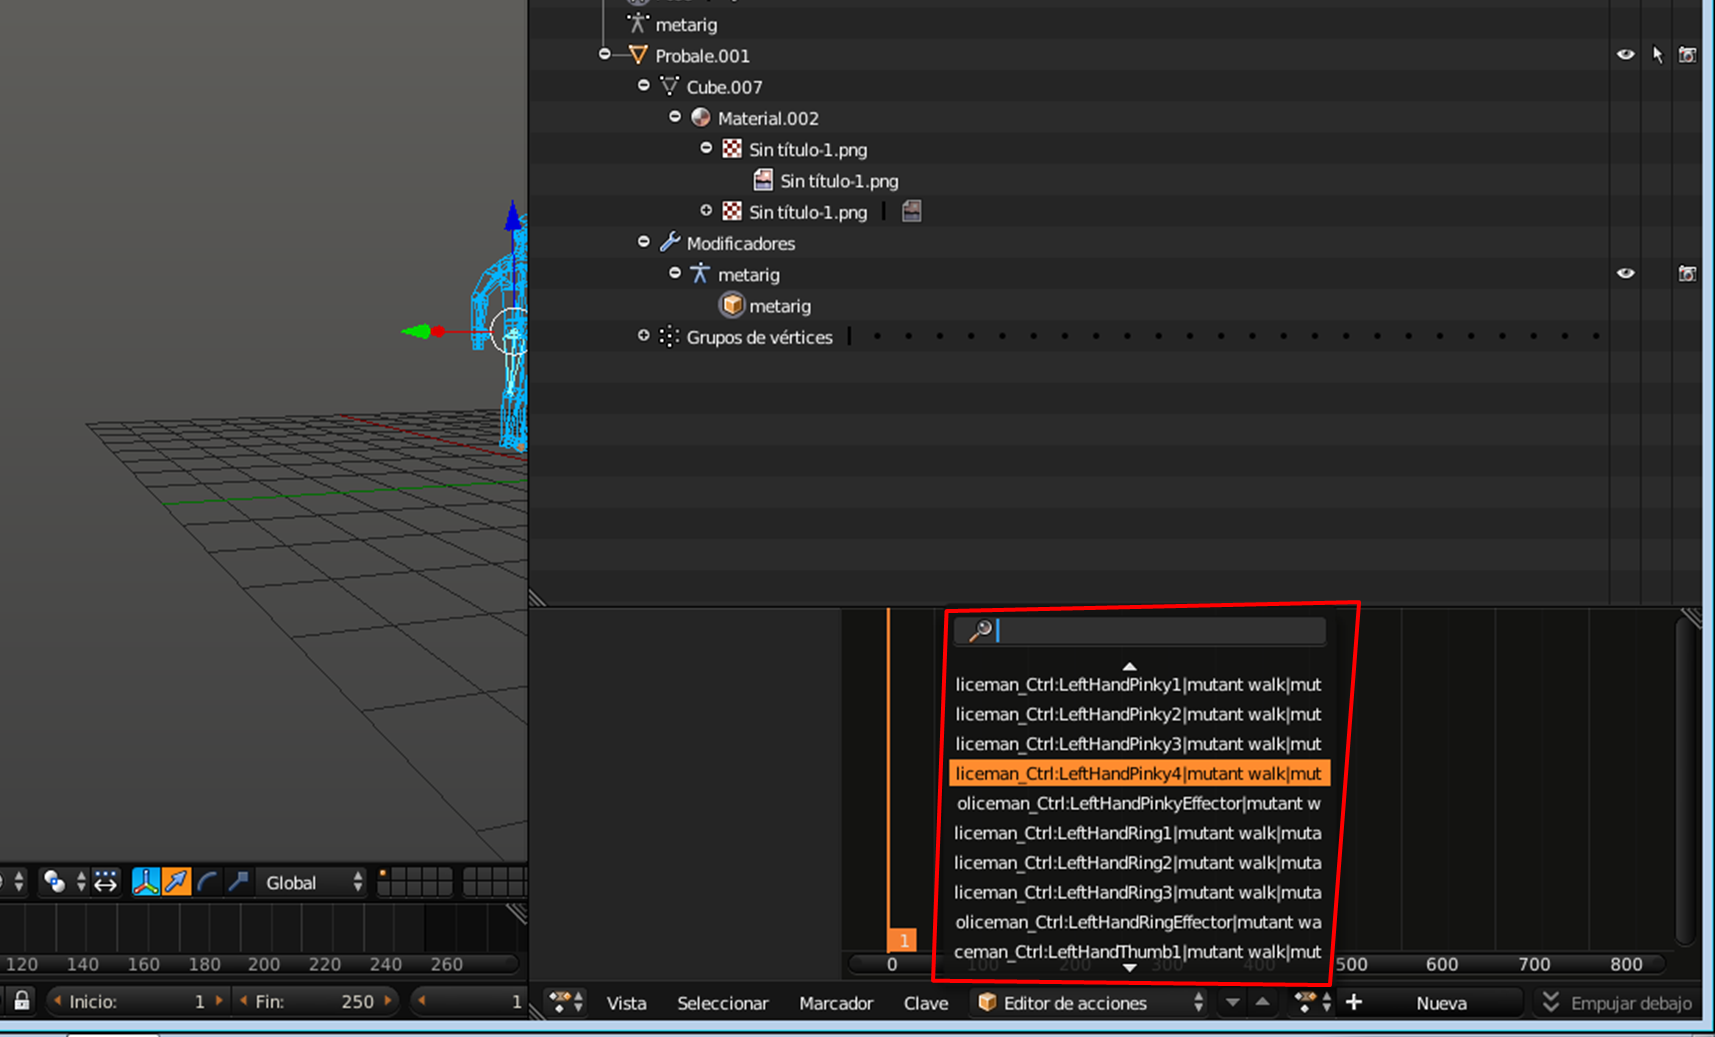Click the Cube.007 mesh data icon
This screenshot has height=1037, width=1715.
[669, 86]
